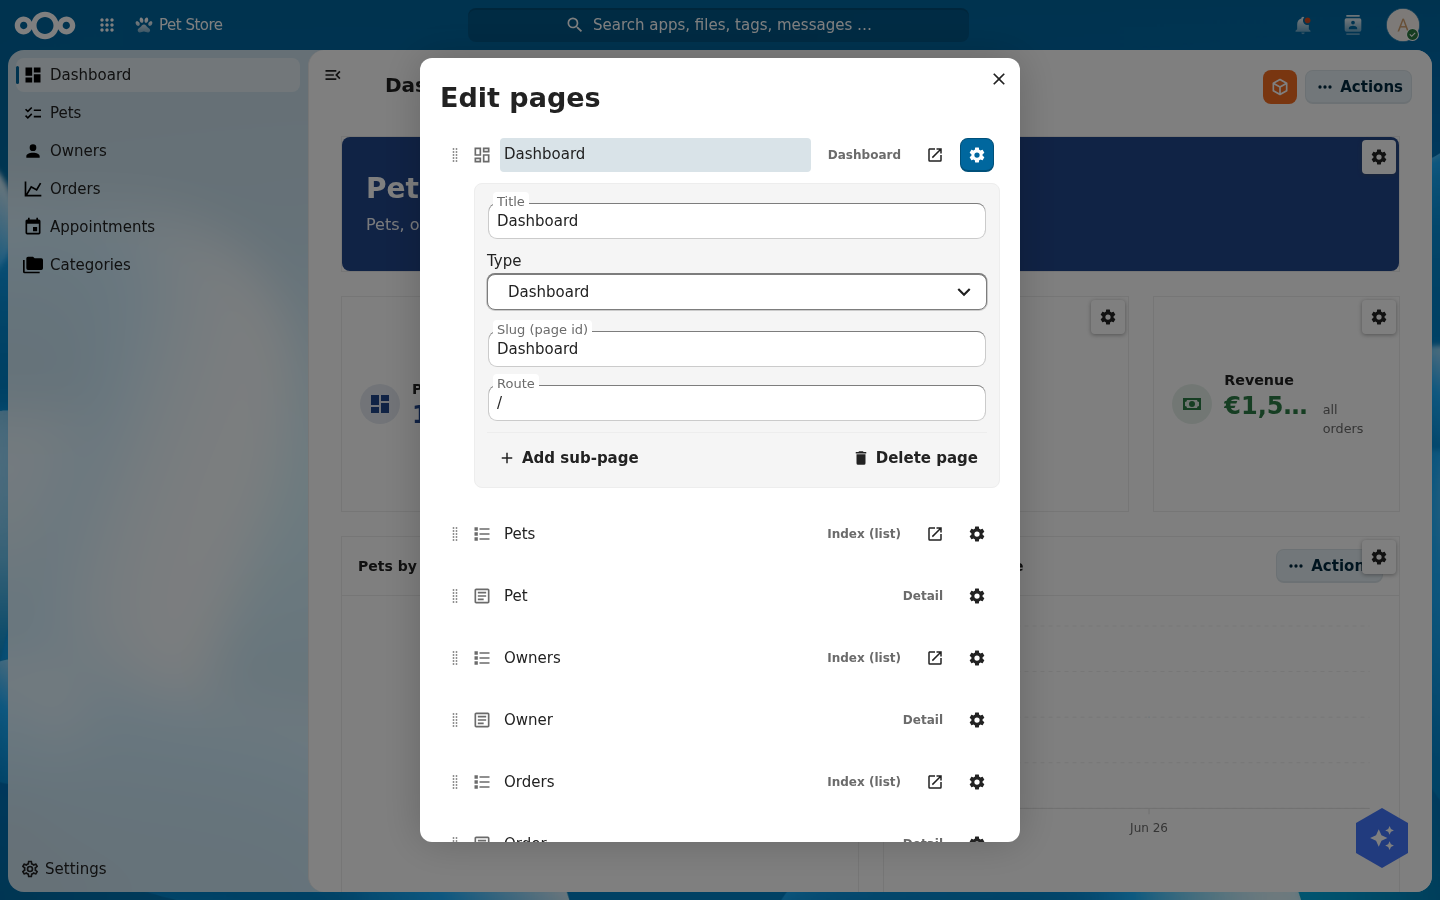Open Appointments in the sidebar
This screenshot has height=900, width=1440.
157,227
